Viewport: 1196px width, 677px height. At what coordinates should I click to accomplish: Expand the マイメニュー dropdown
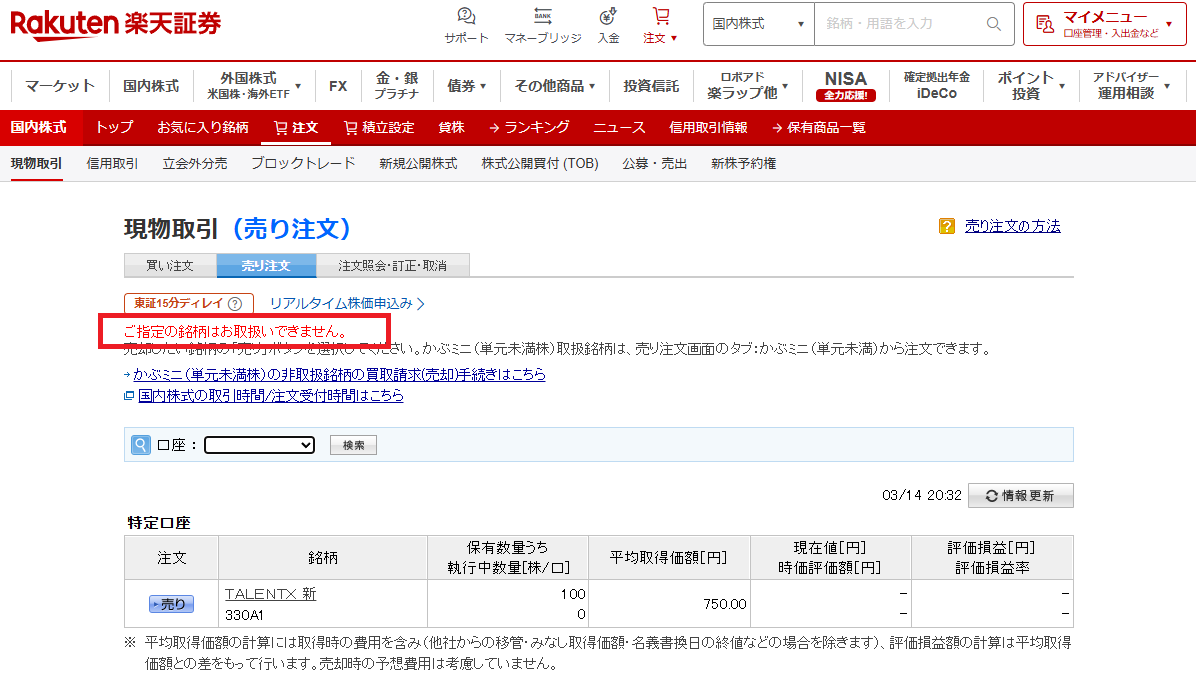(1104, 24)
